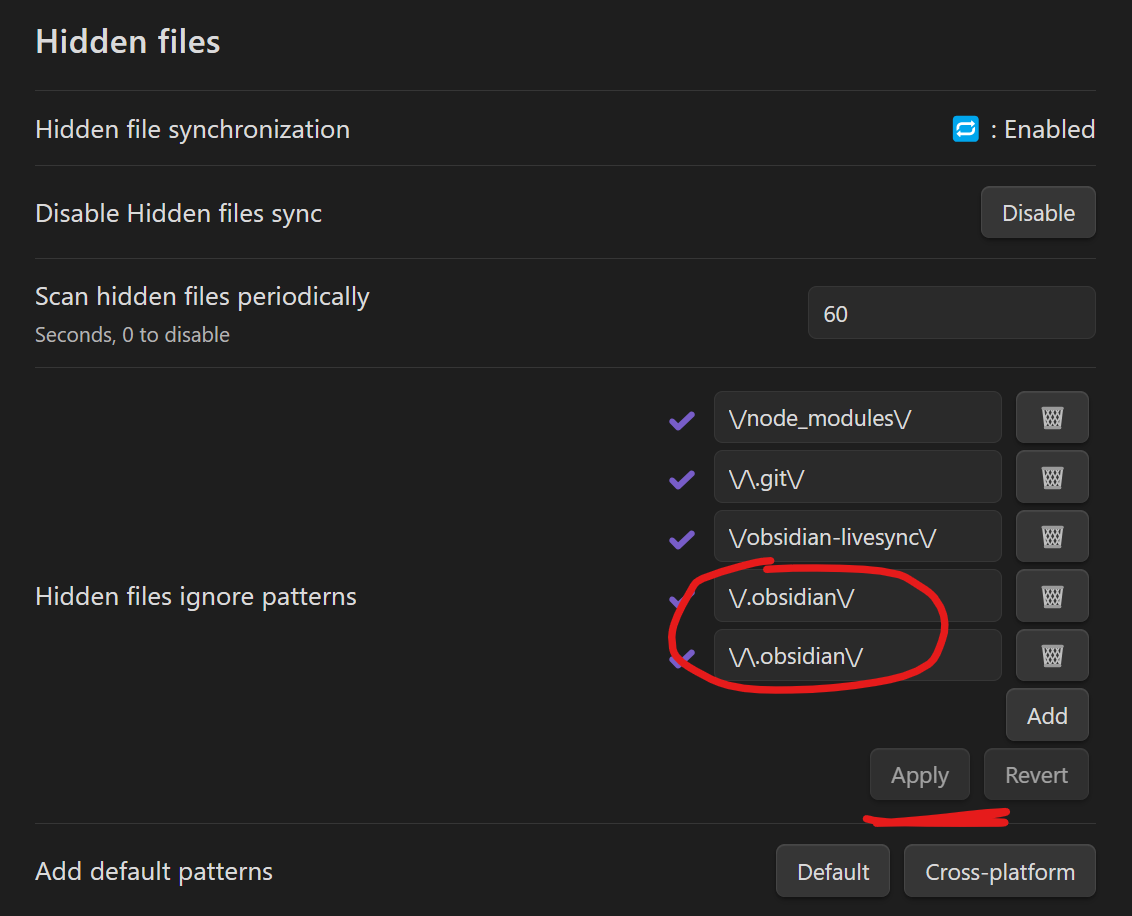The width and height of the screenshot is (1132, 916).
Task: Apply the ignore pattern changes
Action: click(x=919, y=776)
